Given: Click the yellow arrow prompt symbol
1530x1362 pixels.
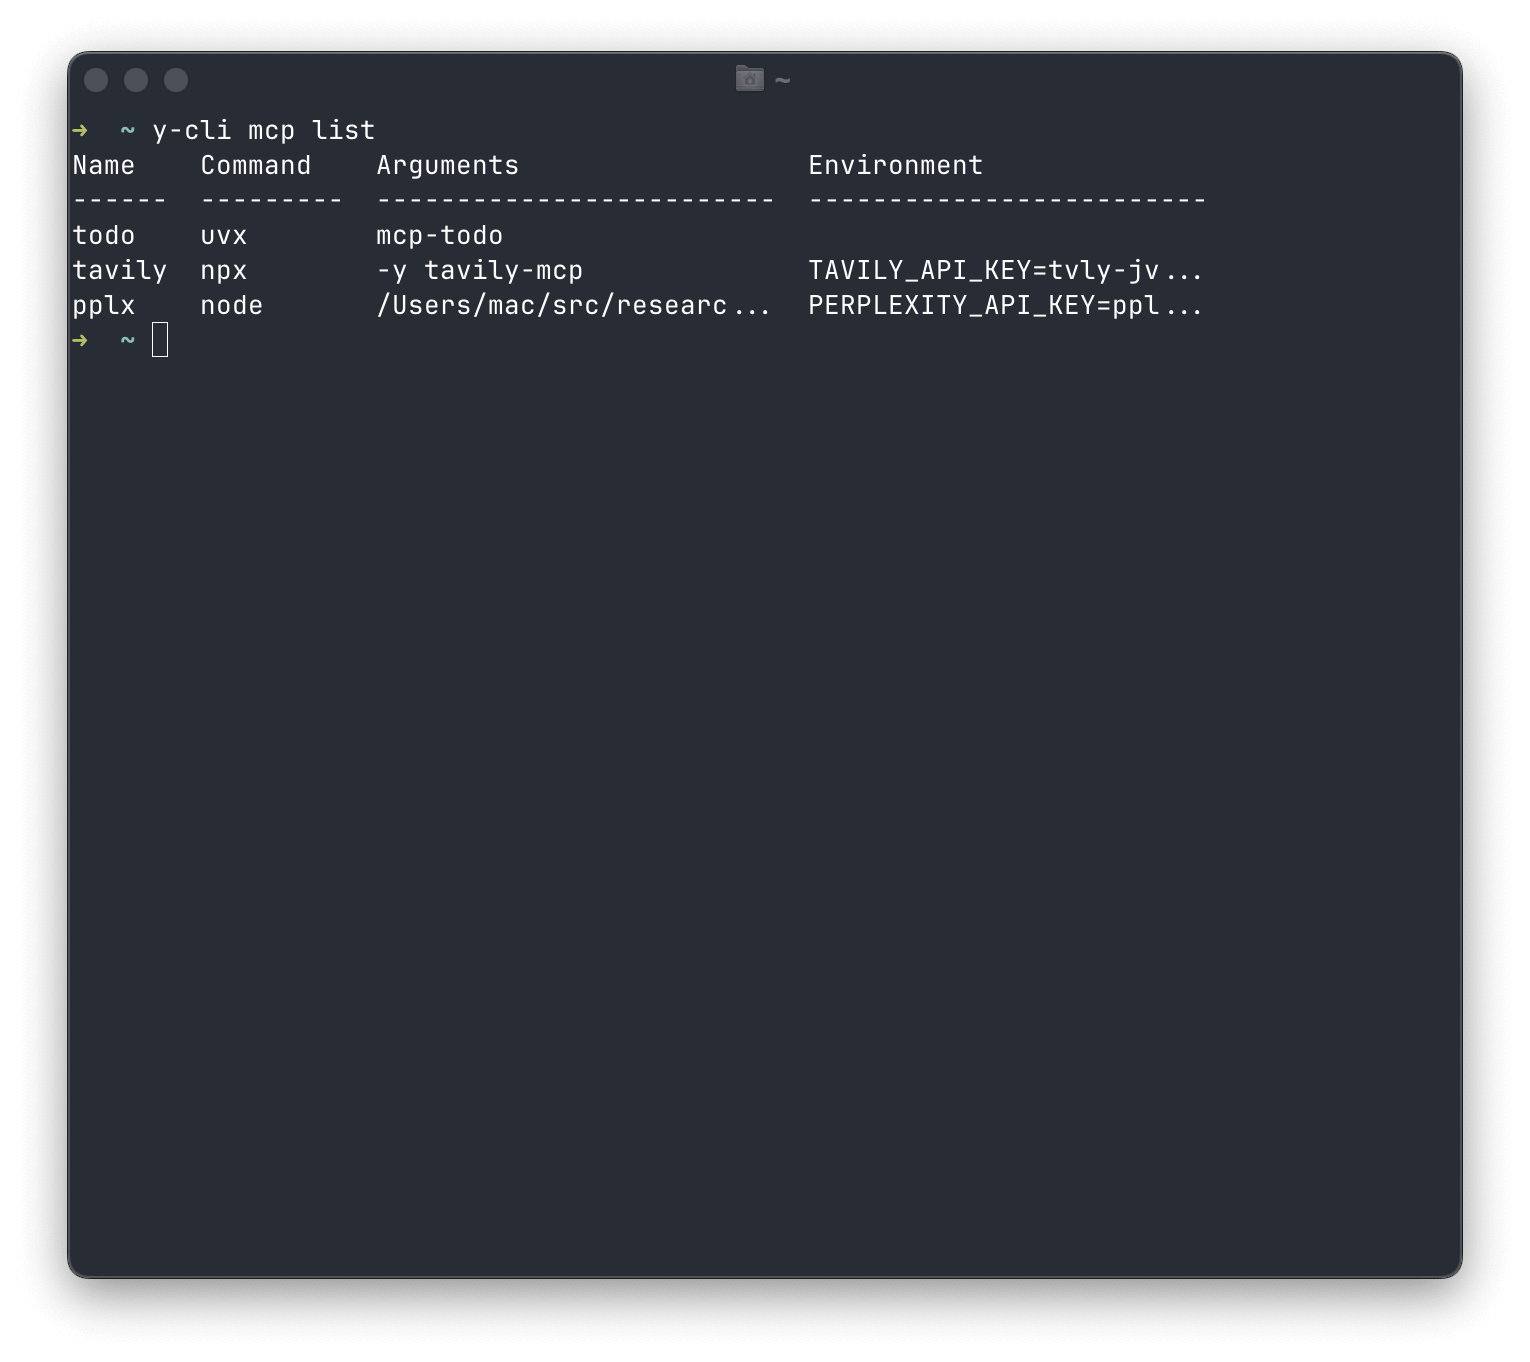Looking at the screenshot, I should pyautogui.click(x=79, y=129).
